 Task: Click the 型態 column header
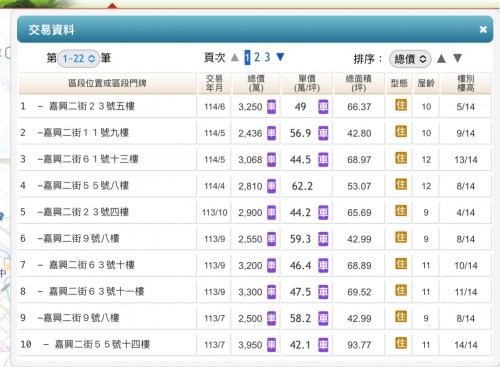[x=399, y=83]
